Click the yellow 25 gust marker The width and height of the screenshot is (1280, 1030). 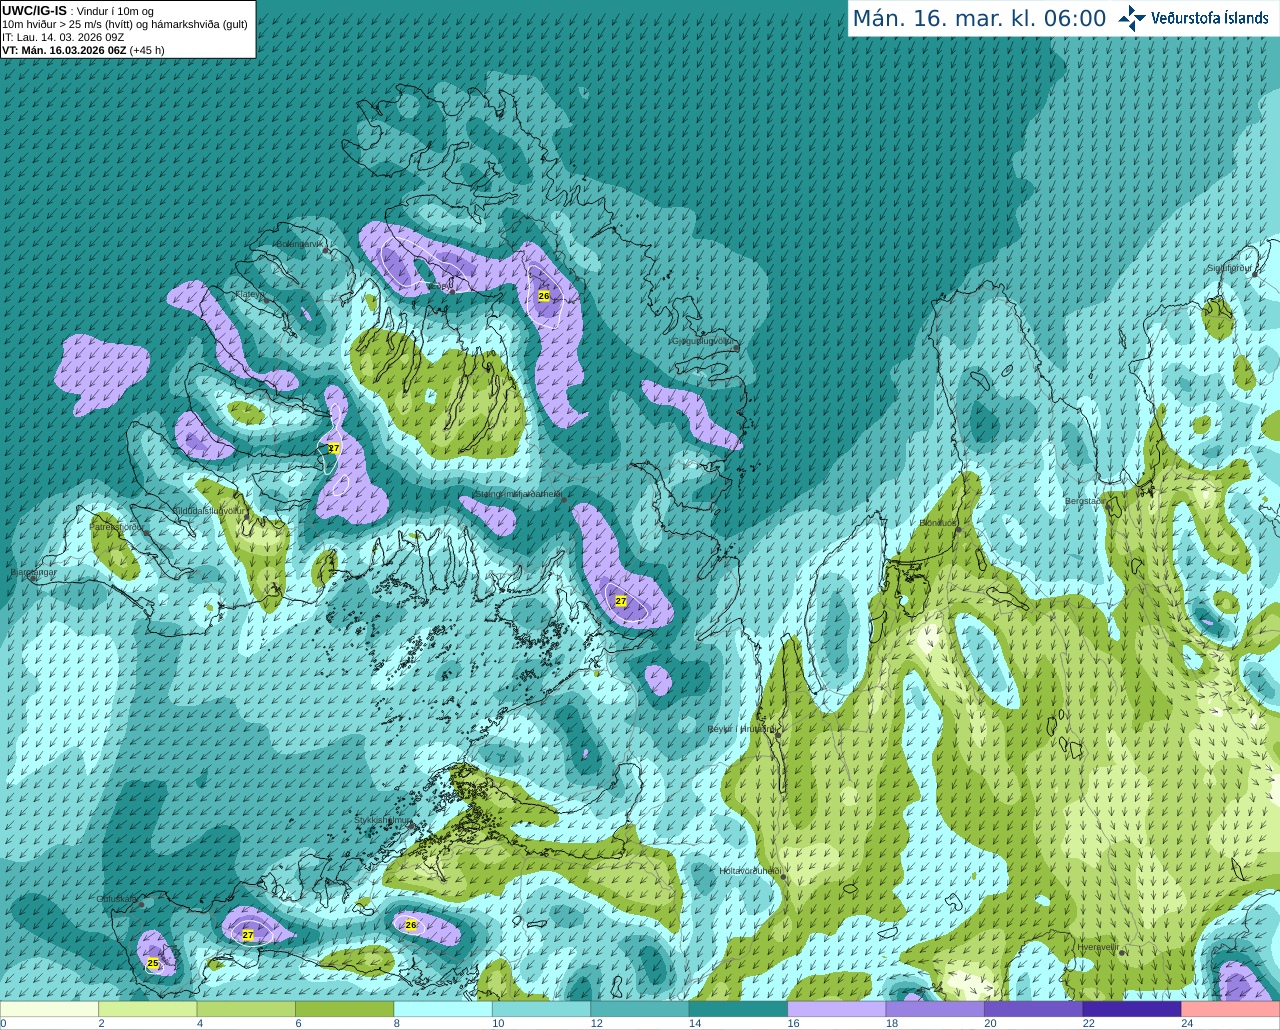[x=153, y=963]
